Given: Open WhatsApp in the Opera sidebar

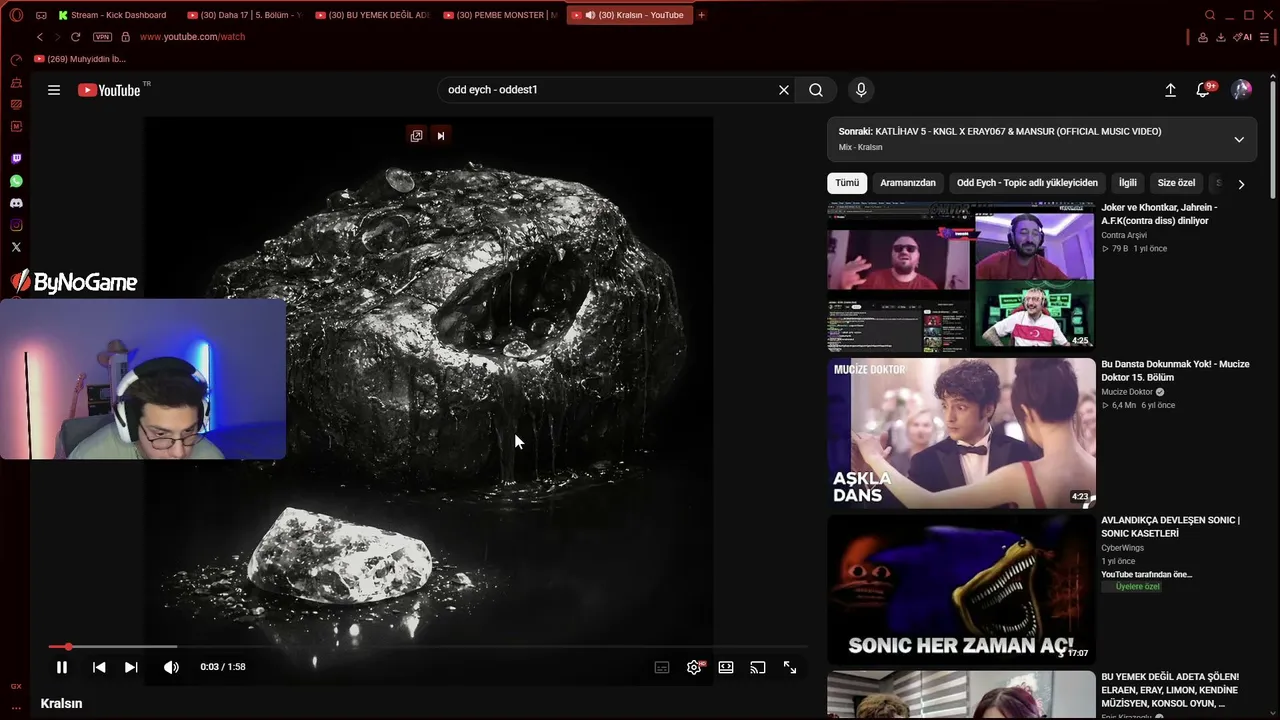Looking at the screenshot, I should pyautogui.click(x=16, y=181).
